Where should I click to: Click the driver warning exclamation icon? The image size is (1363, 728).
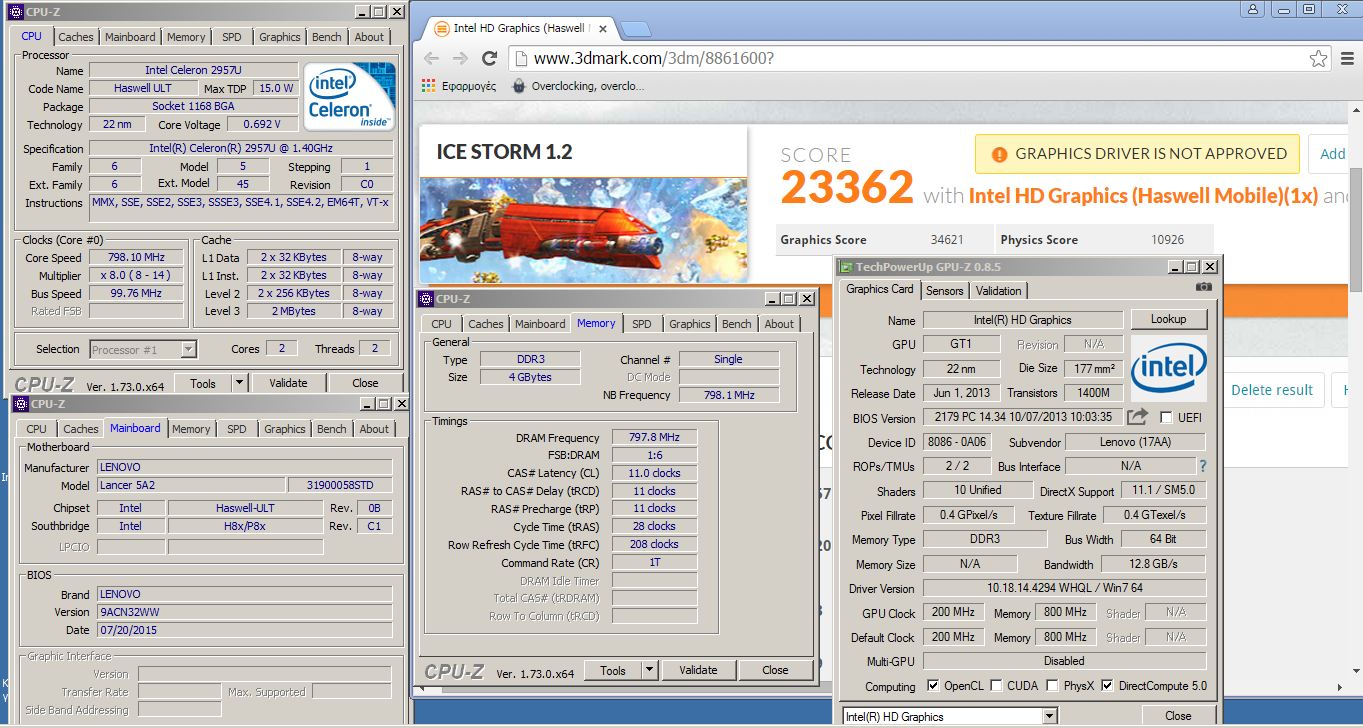point(998,154)
